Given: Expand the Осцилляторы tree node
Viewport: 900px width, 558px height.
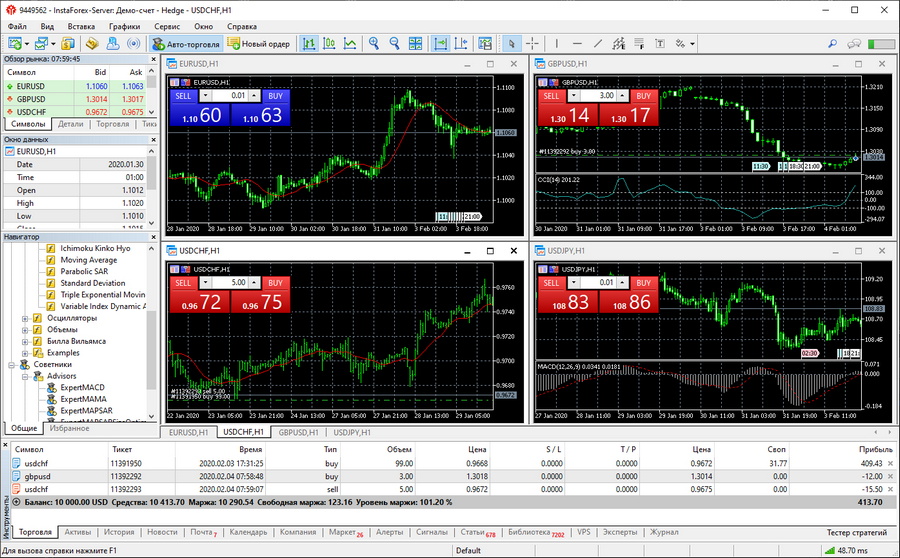Looking at the screenshot, I should pos(24,318).
